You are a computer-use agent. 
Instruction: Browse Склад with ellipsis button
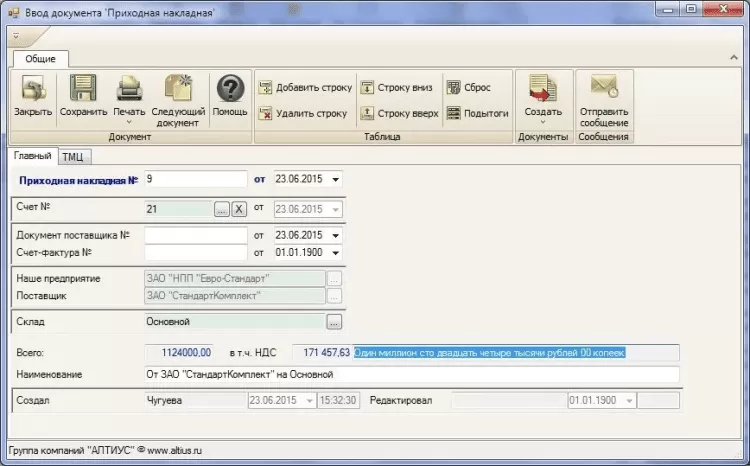[x=334, y=322]
